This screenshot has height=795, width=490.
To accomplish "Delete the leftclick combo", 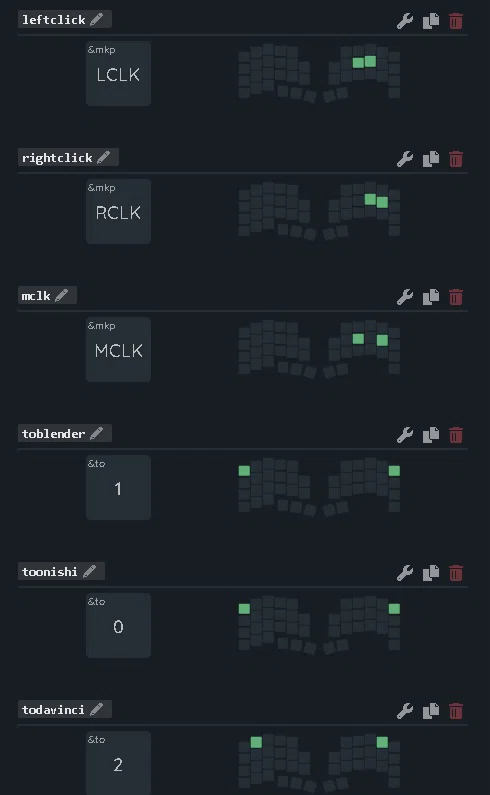I will (x=456, y=21).
